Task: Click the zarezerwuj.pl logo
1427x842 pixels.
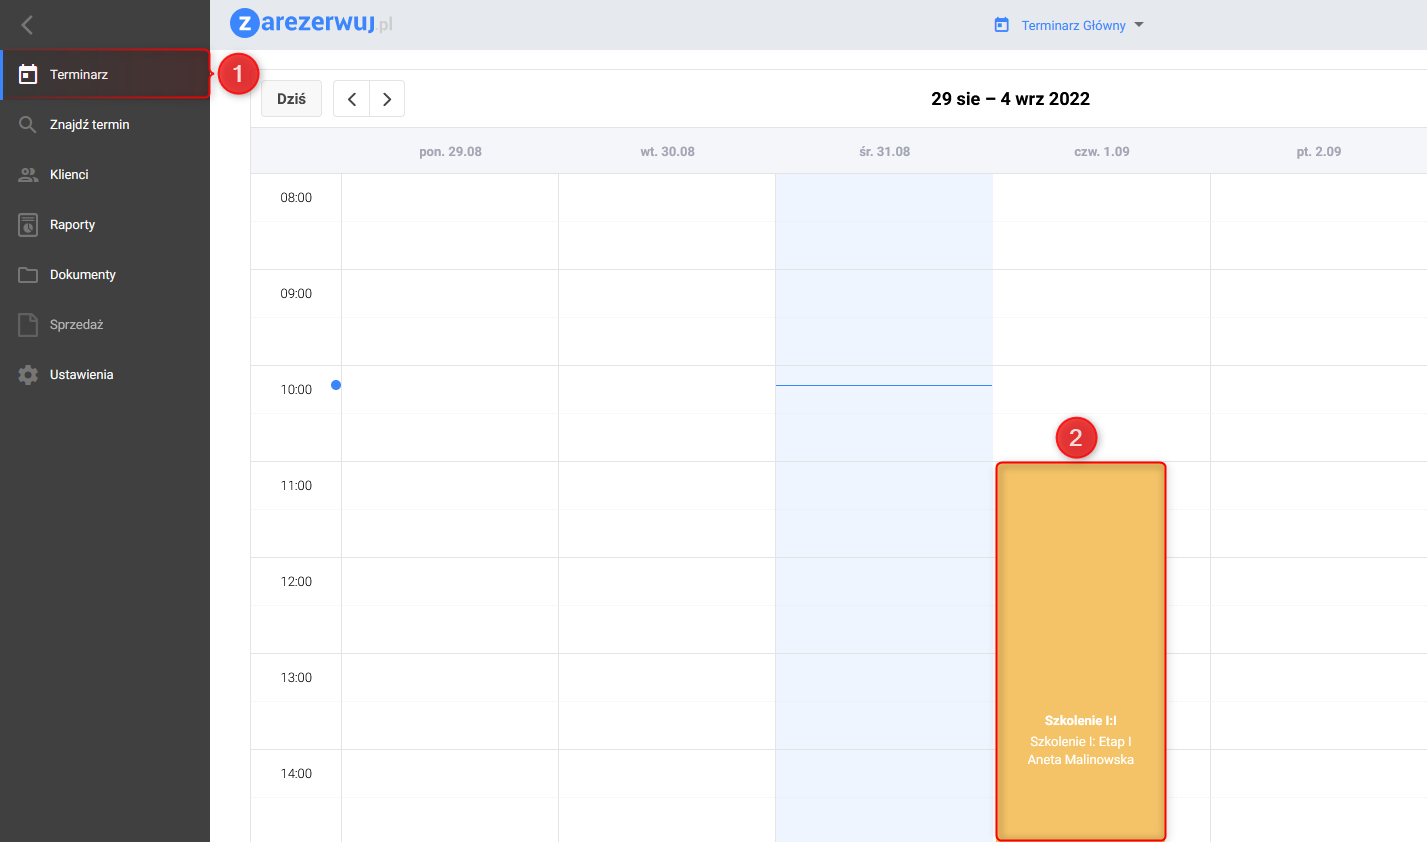Action: (x=311, y=23)
